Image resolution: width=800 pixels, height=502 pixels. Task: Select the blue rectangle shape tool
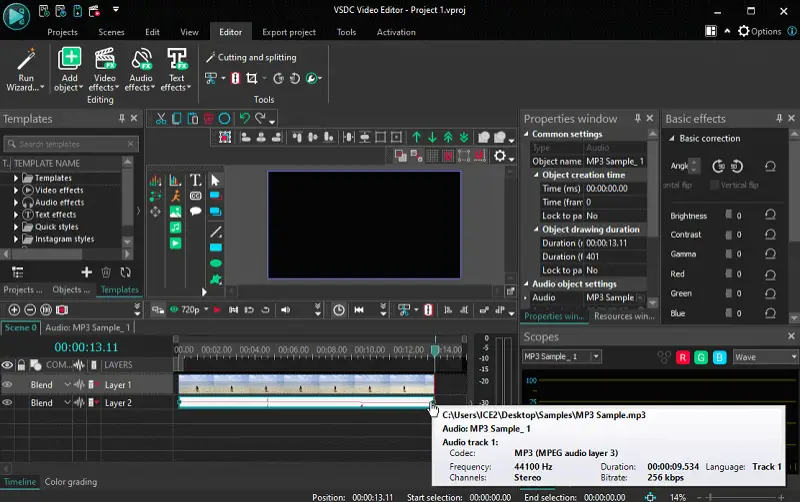point(216,247)
